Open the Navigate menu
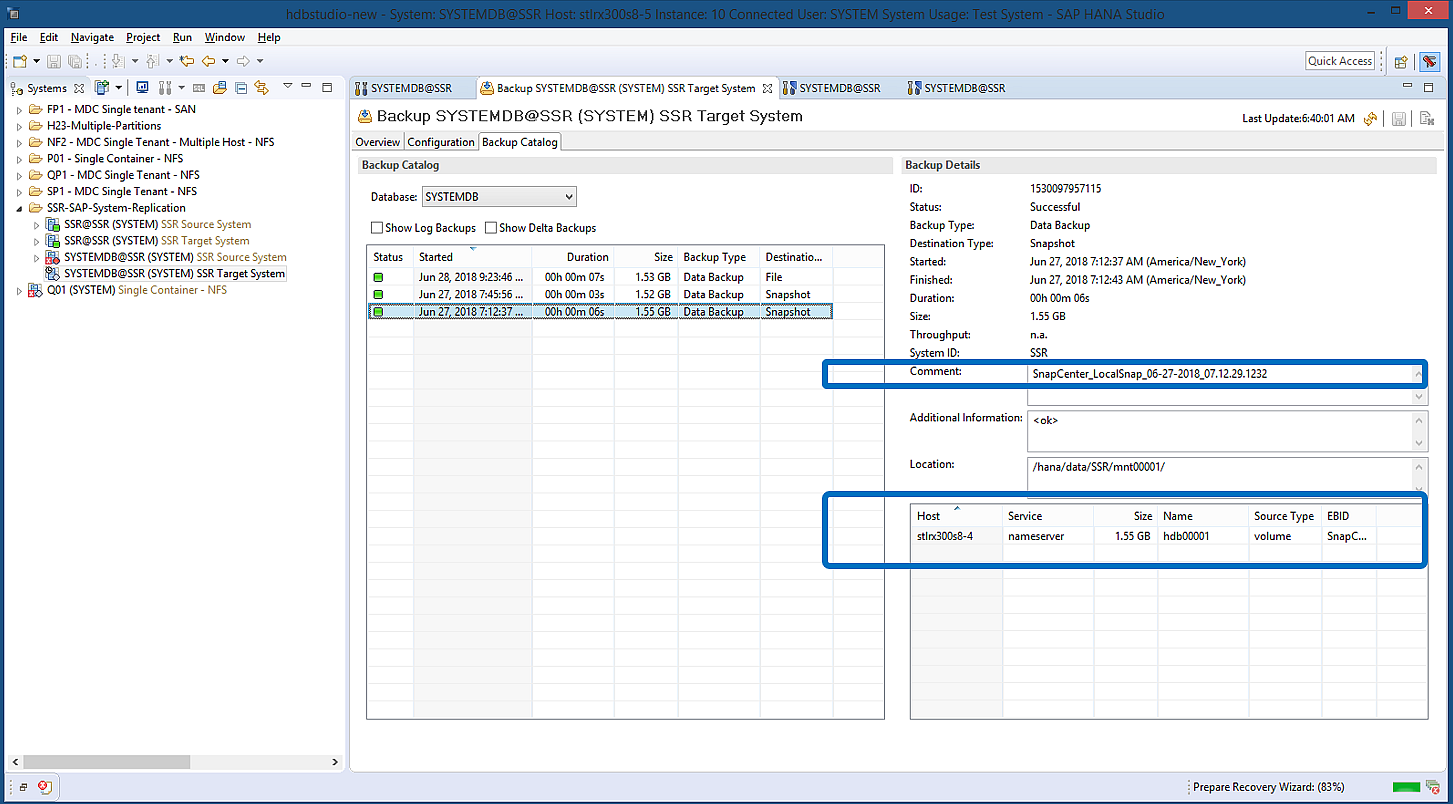The height and width of the screenshot is (804, 1453). point(92,37)
